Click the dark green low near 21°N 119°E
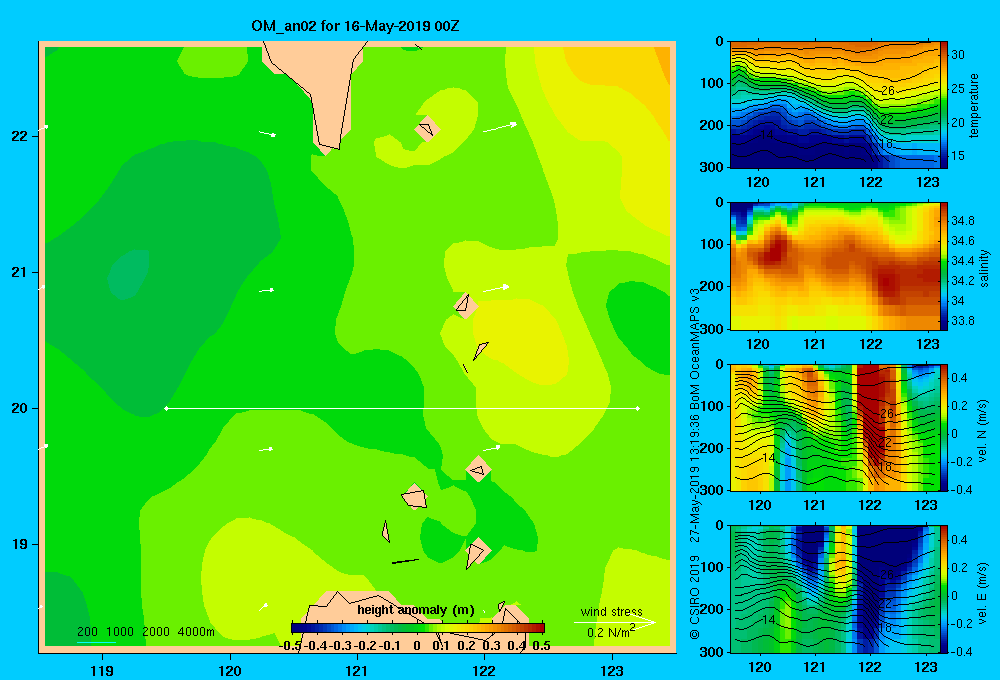Screen dimensions: 1000x680 [x=129, y=275]
